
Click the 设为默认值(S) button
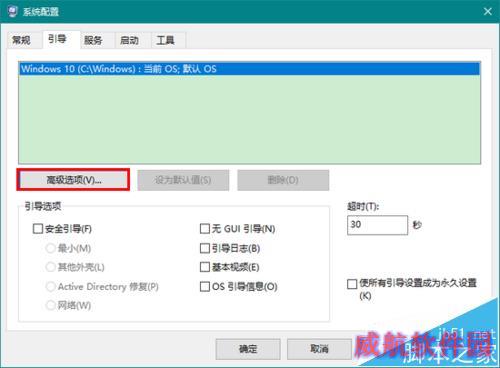point(183,180)
